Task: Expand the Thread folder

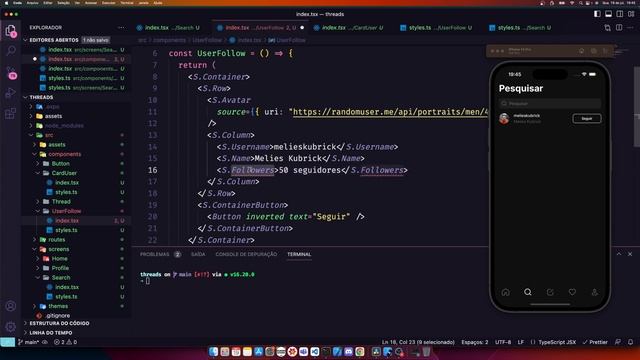Action: click(61, 202)
